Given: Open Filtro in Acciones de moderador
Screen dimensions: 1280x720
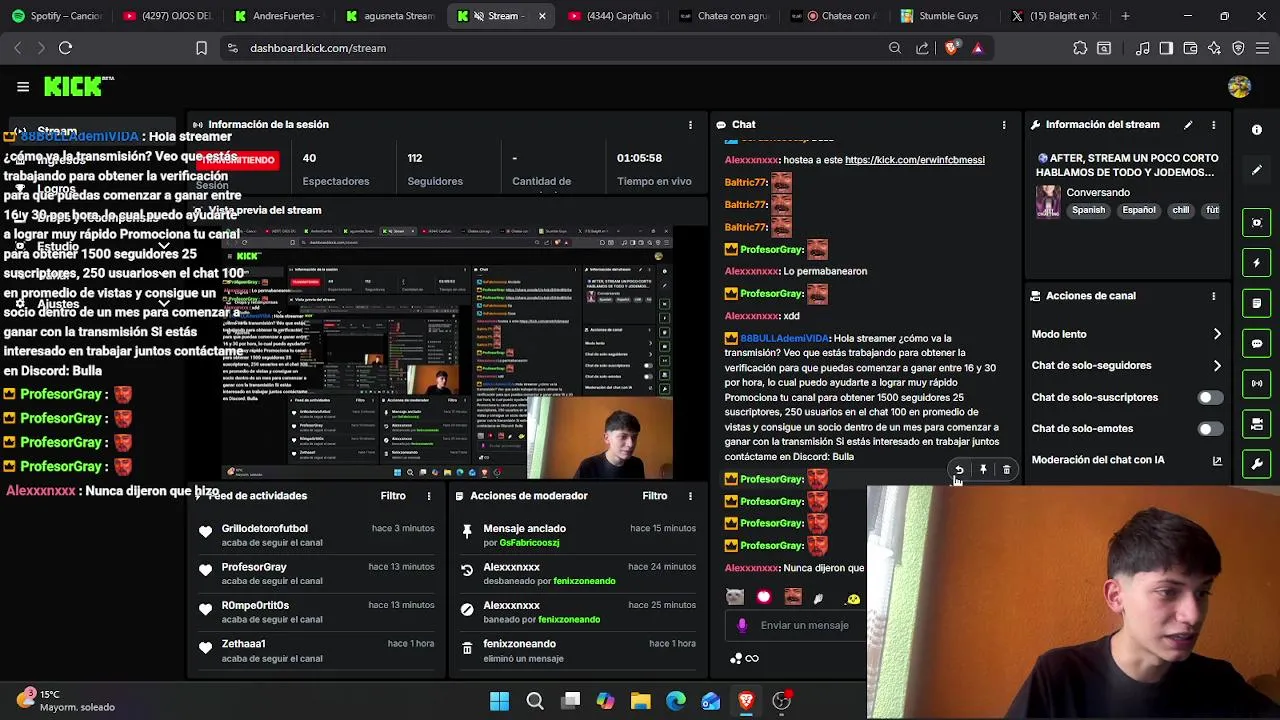Looking at the screenshot, I should (x=655, y=496).
